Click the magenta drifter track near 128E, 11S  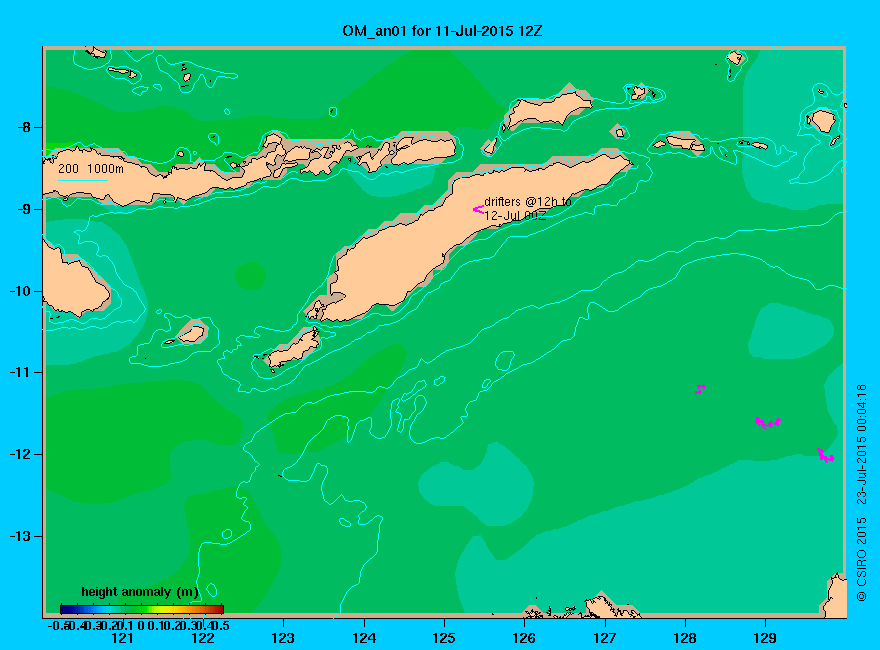click(x=700, y=389)
